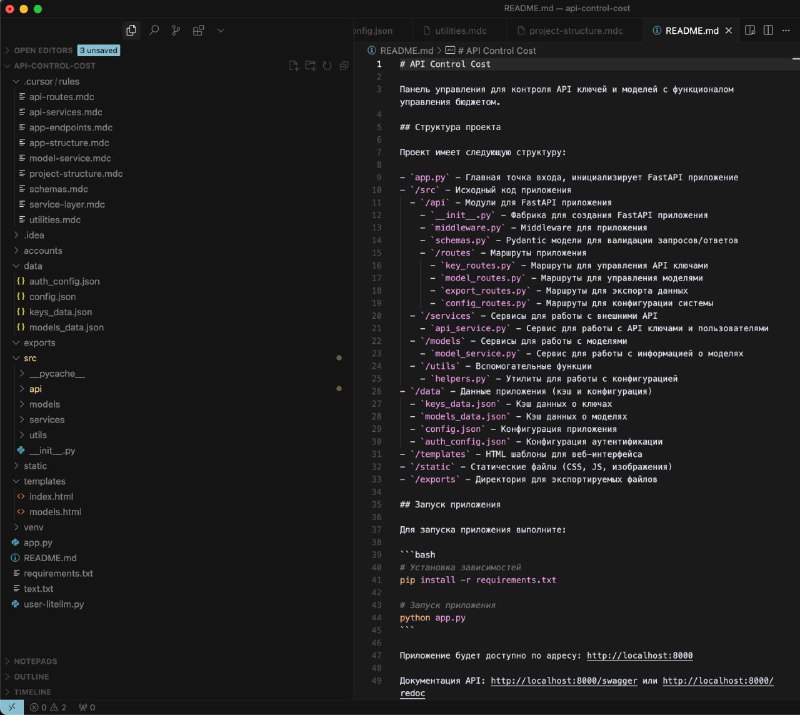This screenshot has height=715, width=800.
Task: Open Markdown preview to the side
Action: click(x=750, y=31)
